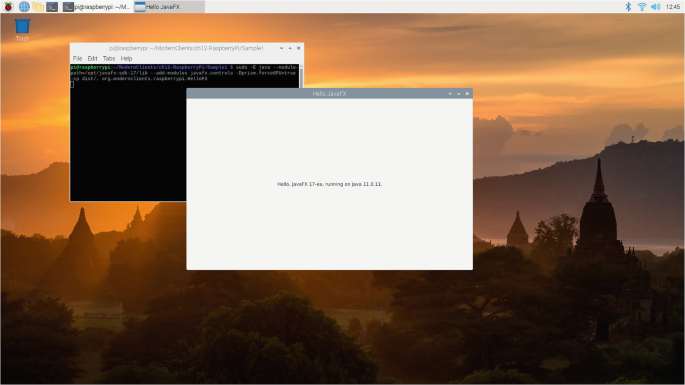685x385 pixels.
Task: Minimize the terminal window
Action: click(281, 48)
